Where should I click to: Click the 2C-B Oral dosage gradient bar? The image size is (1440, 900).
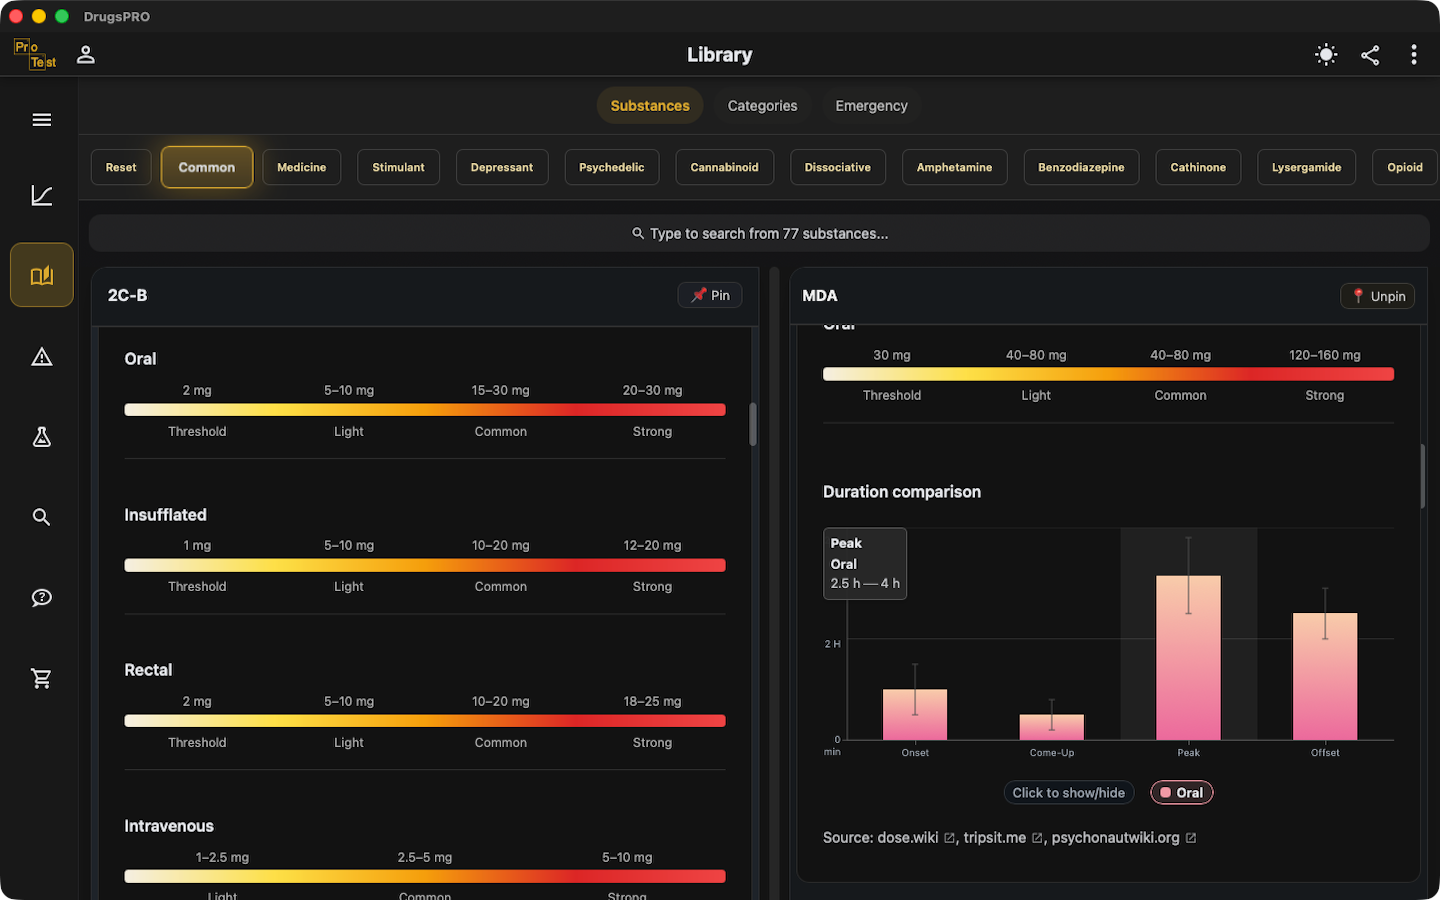(x=425, y=410)
